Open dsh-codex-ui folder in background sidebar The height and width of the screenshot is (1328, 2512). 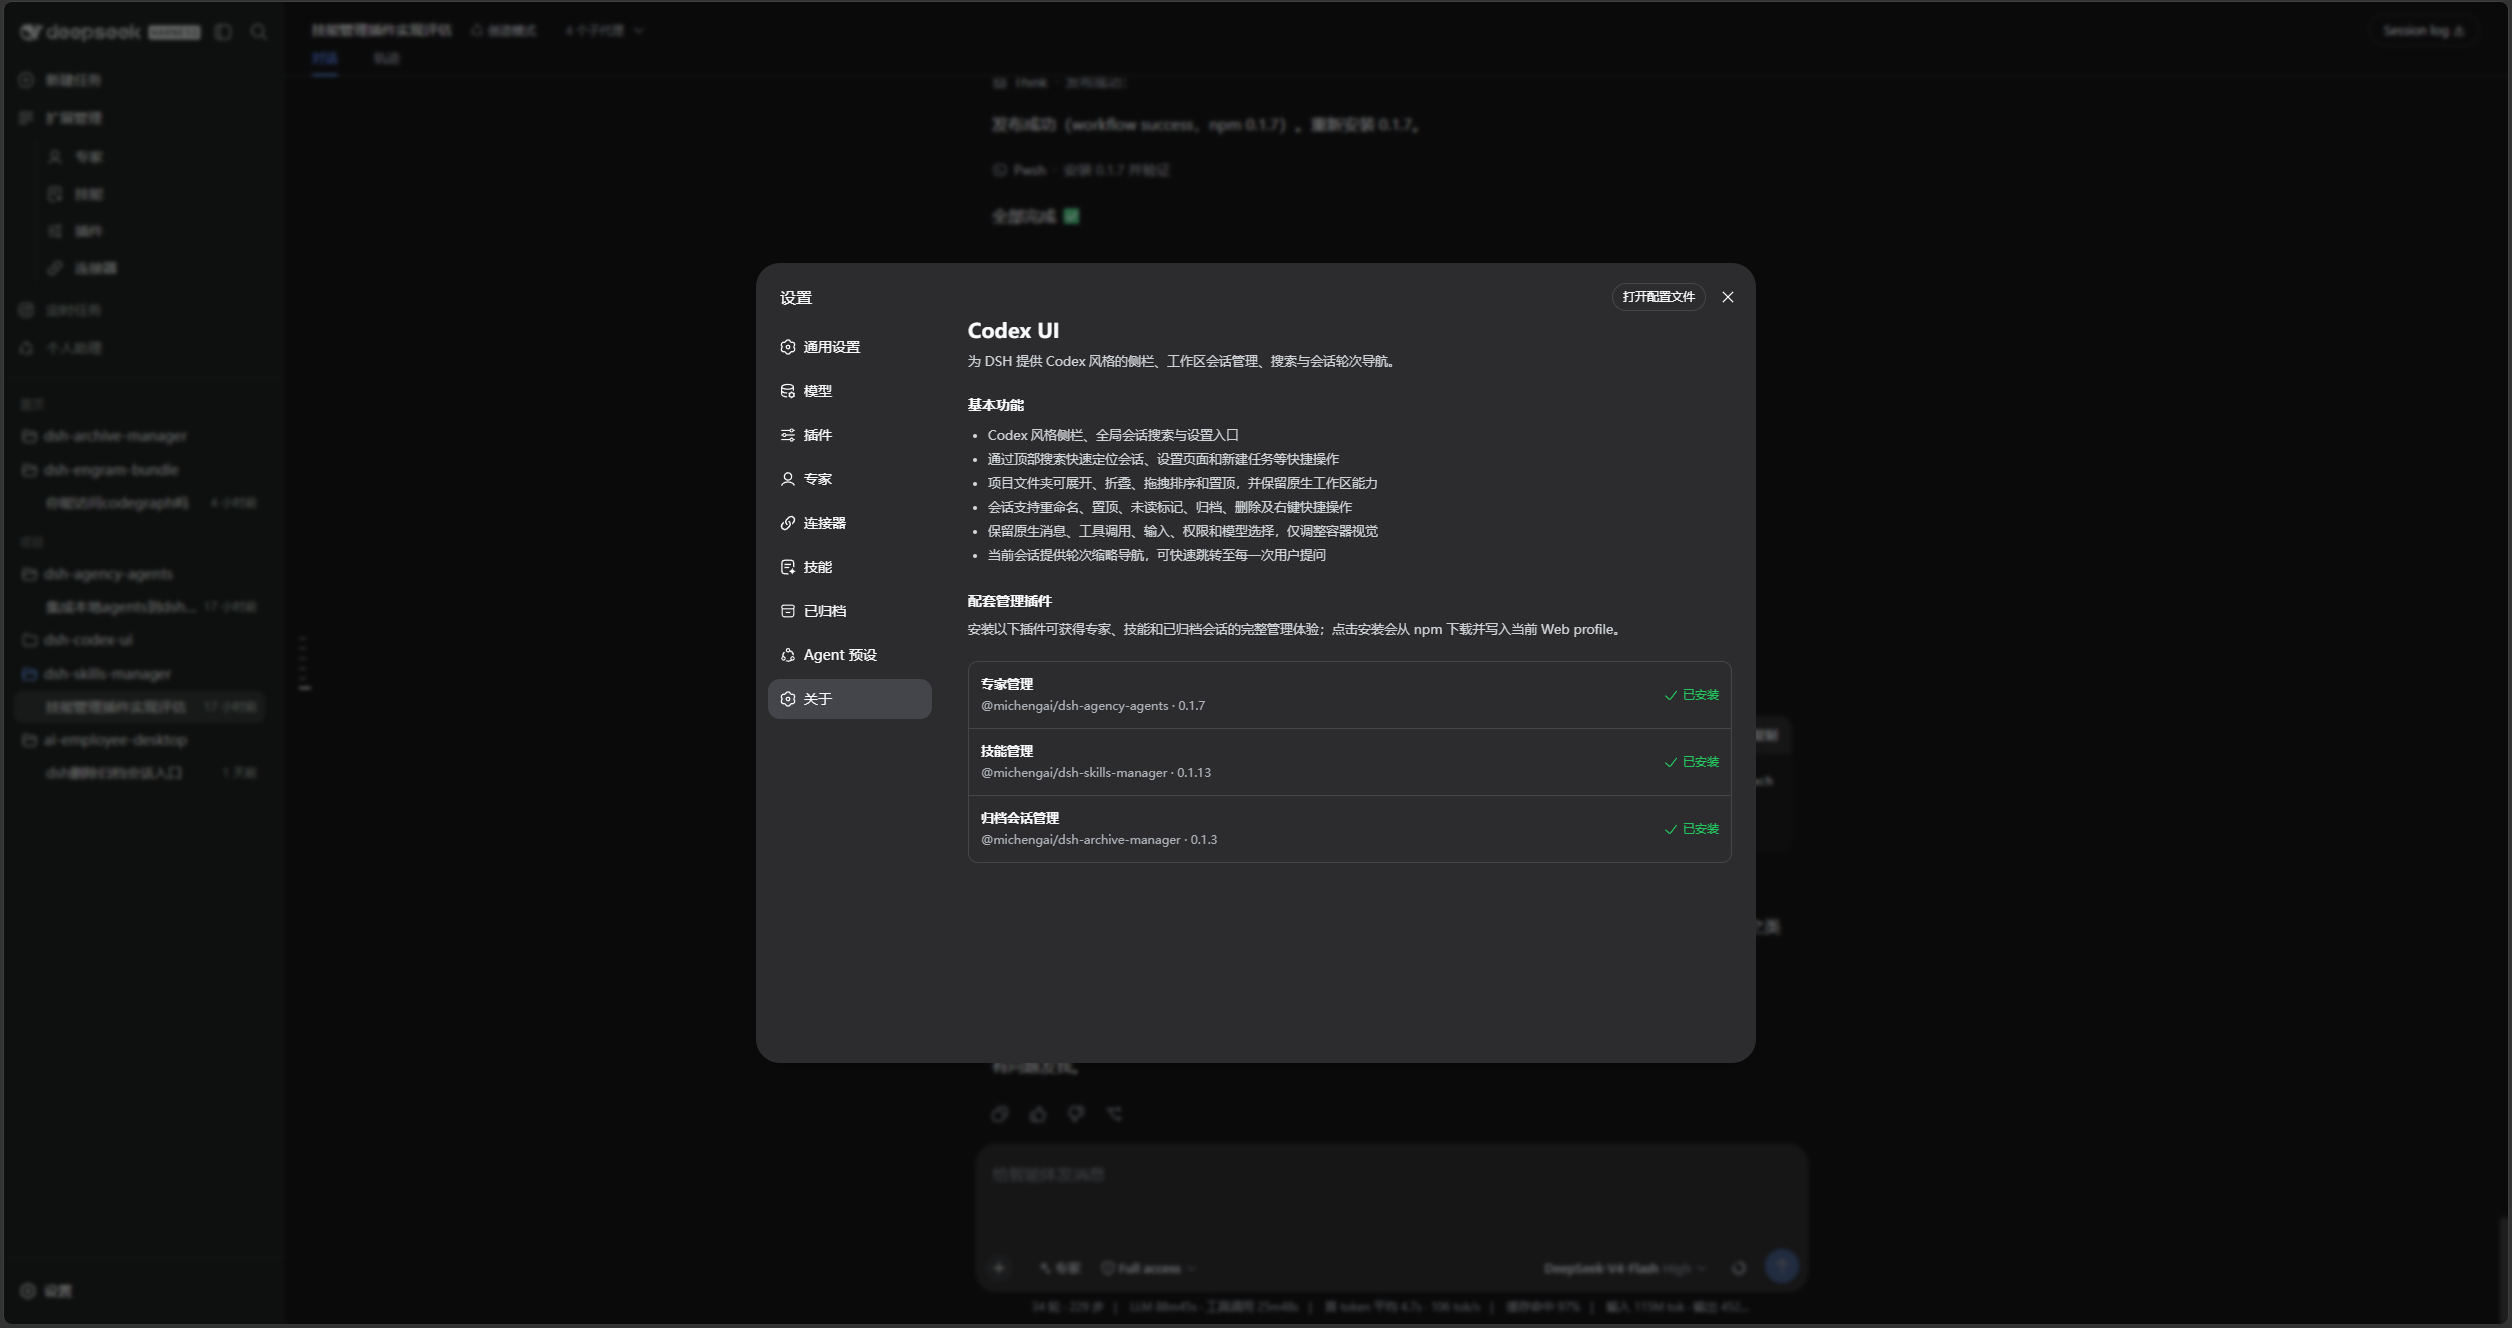[140, 640]
